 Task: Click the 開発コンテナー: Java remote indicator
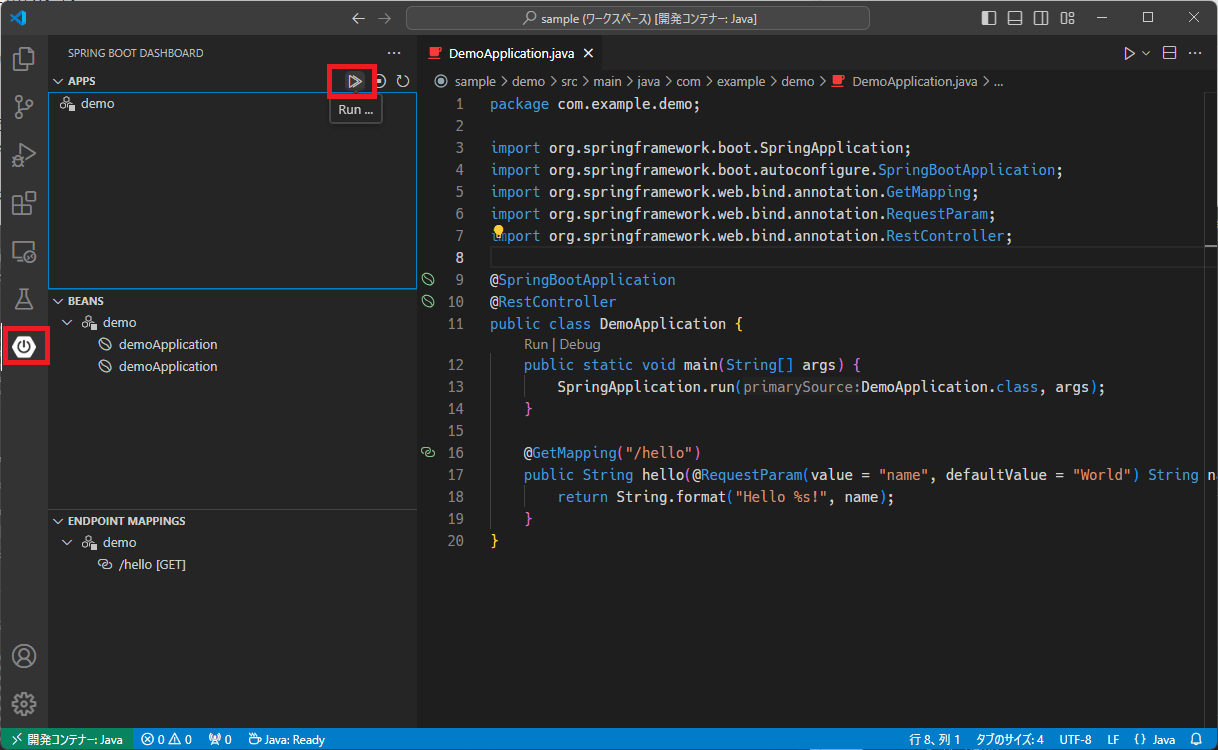click(x=66, y=740)
